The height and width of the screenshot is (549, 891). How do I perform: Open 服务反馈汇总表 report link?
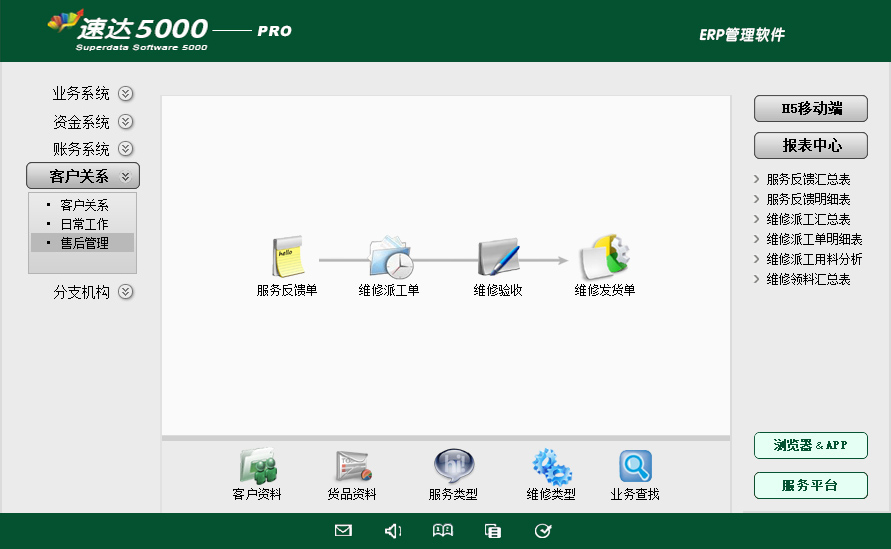click(x=808, y=180)
